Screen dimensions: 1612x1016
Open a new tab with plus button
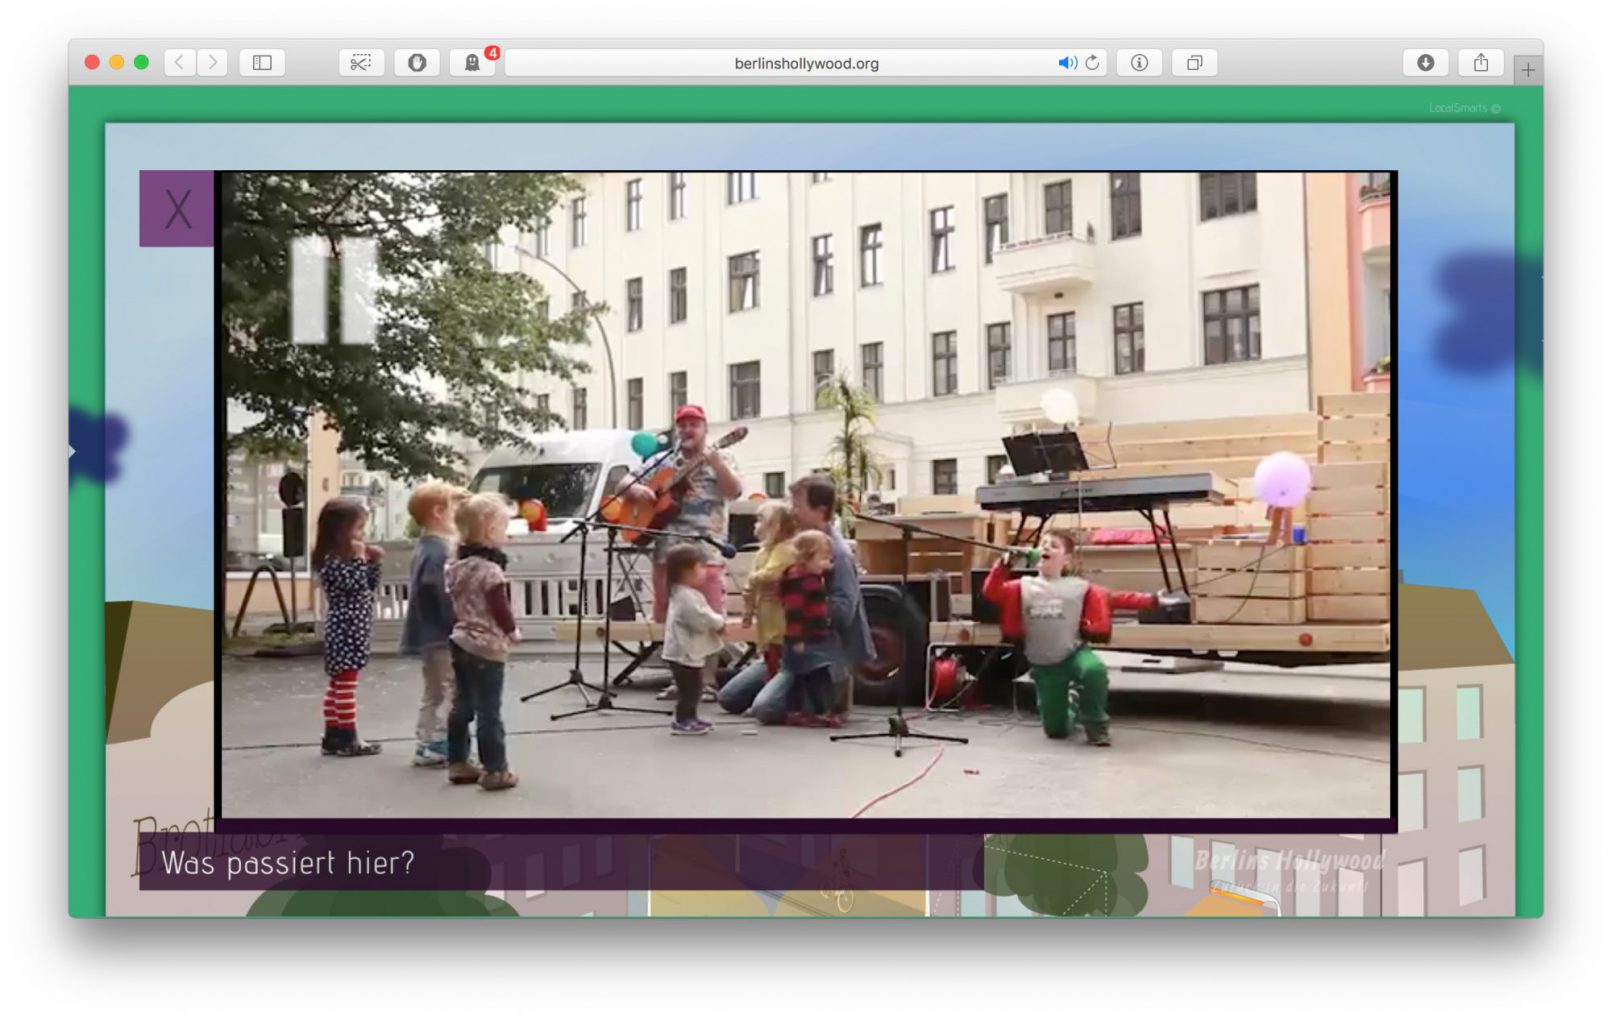(x=1527, y=70)
